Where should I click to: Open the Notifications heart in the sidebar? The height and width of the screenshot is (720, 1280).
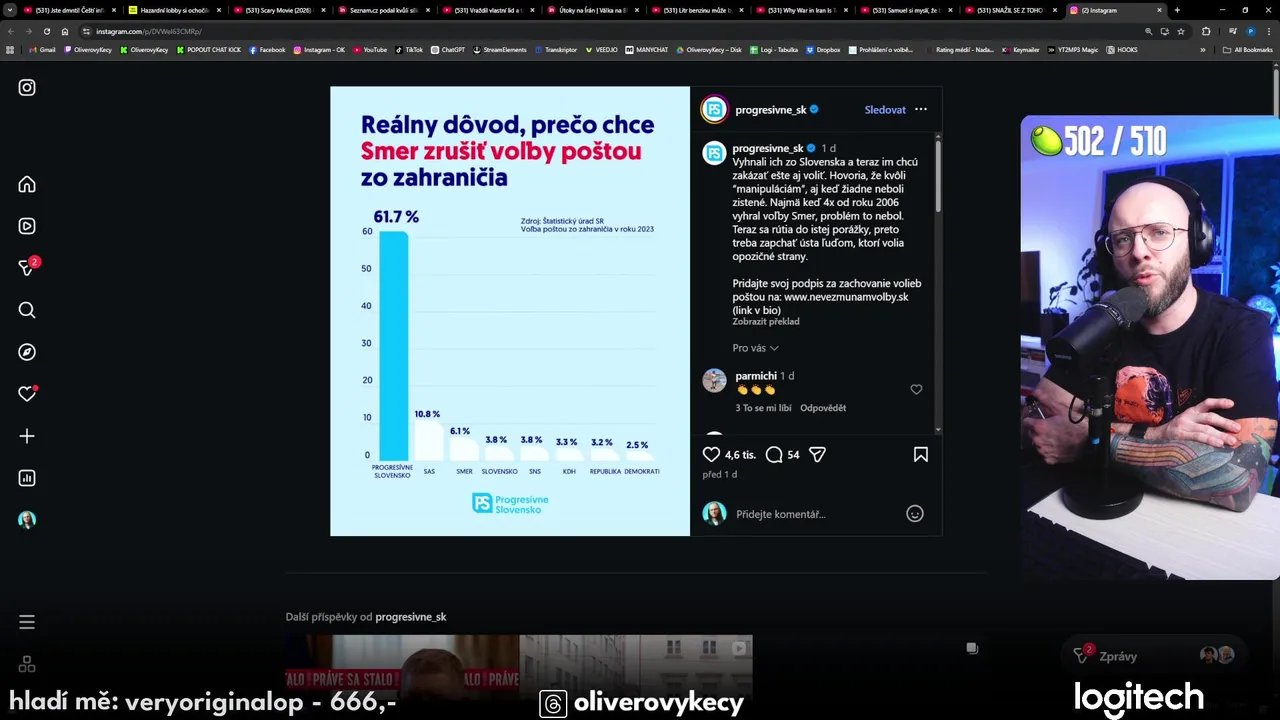click(x=27, y=394)
